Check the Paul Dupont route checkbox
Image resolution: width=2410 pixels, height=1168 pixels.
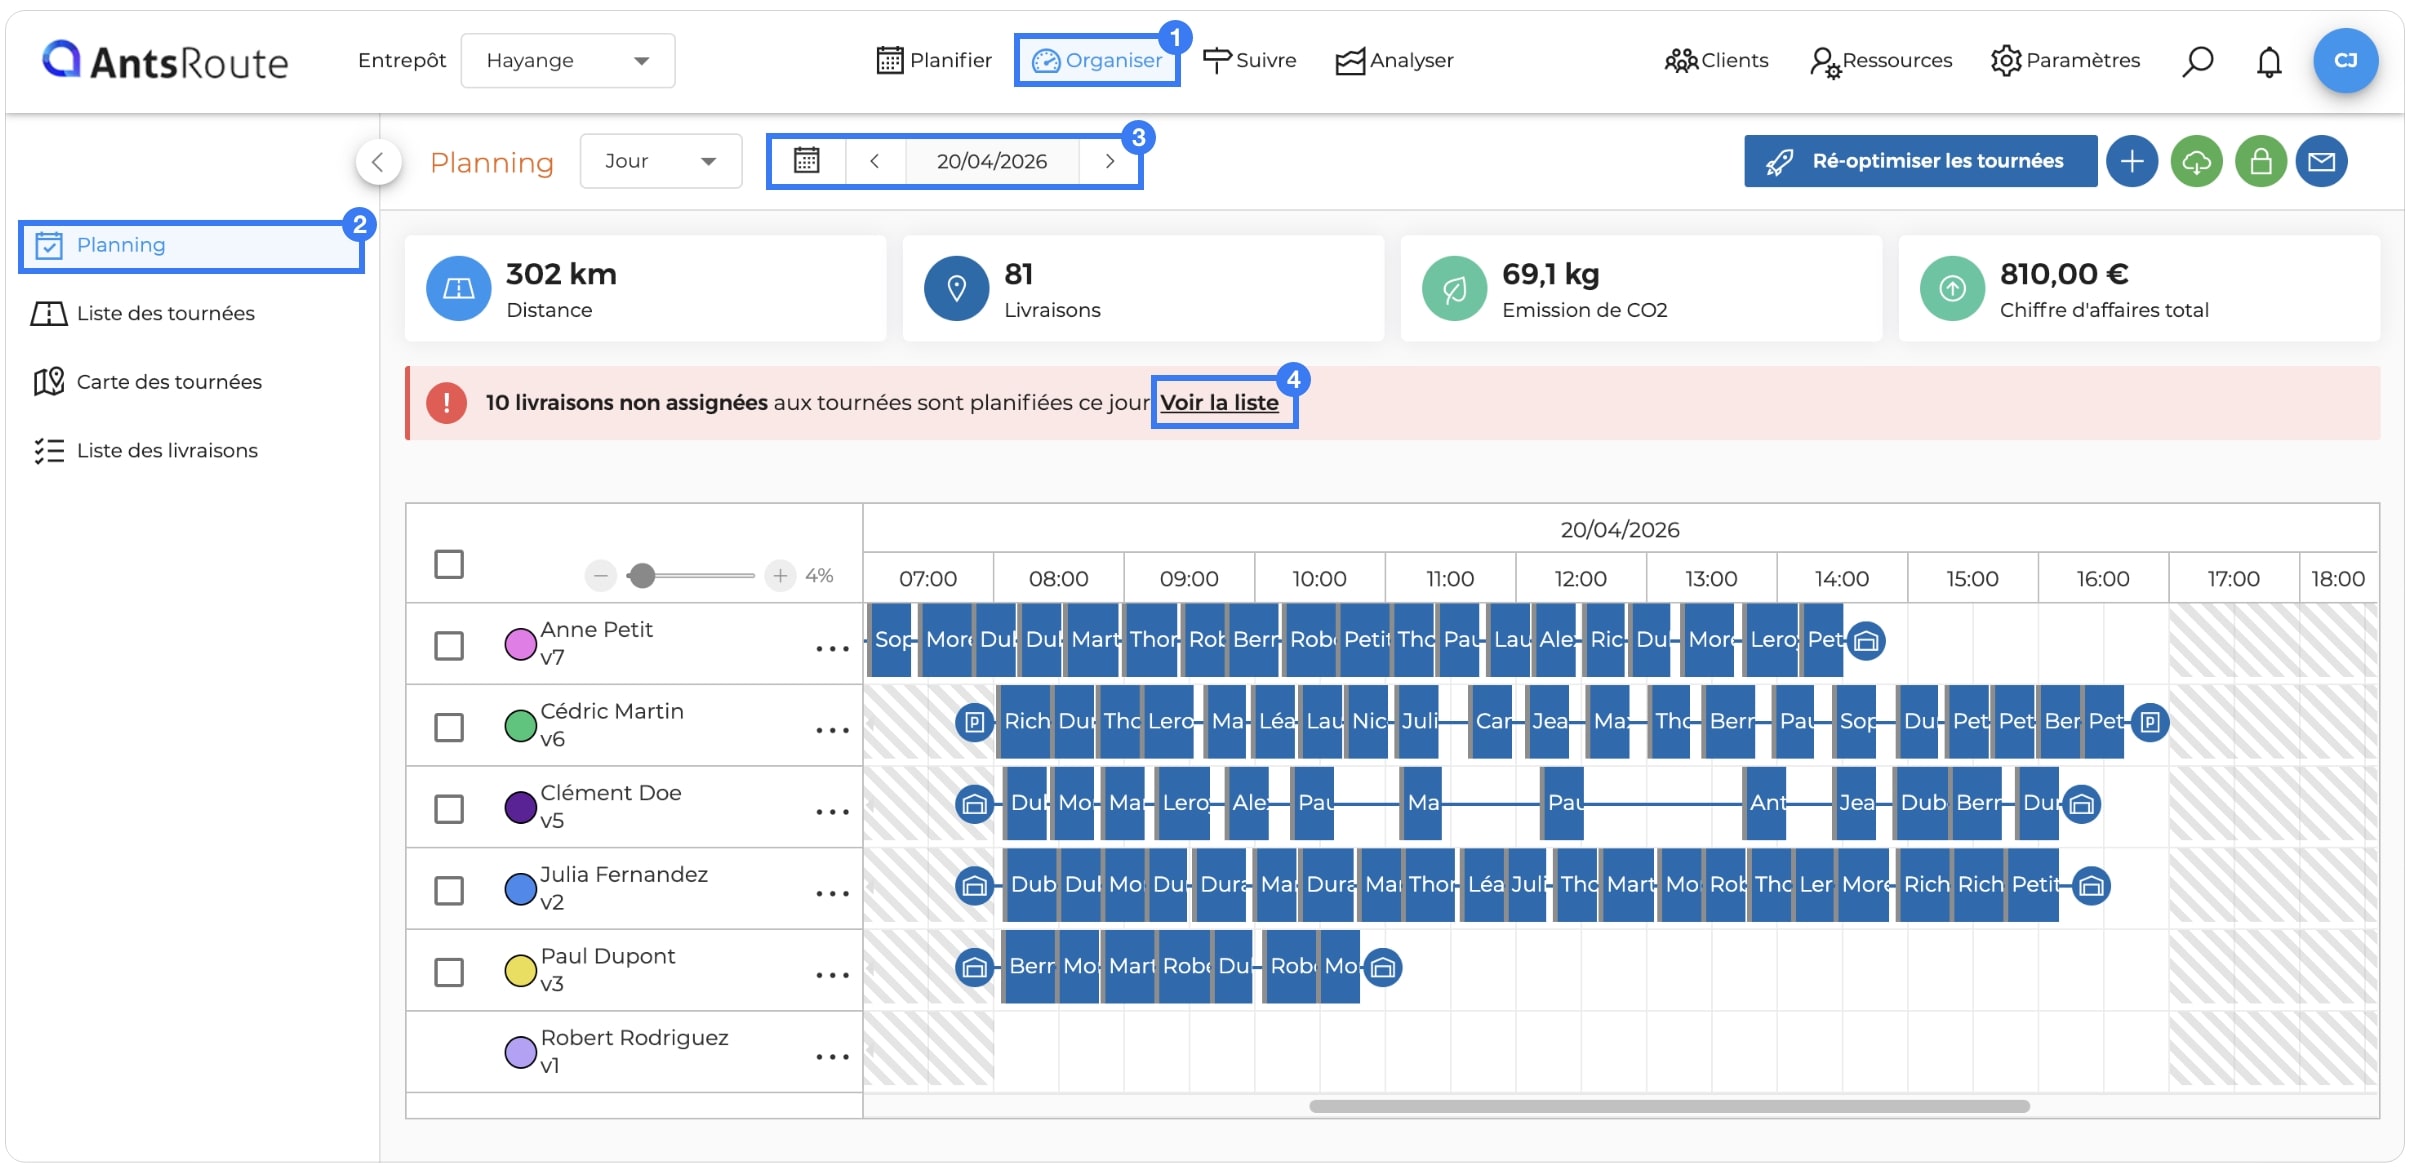(449, 972)
